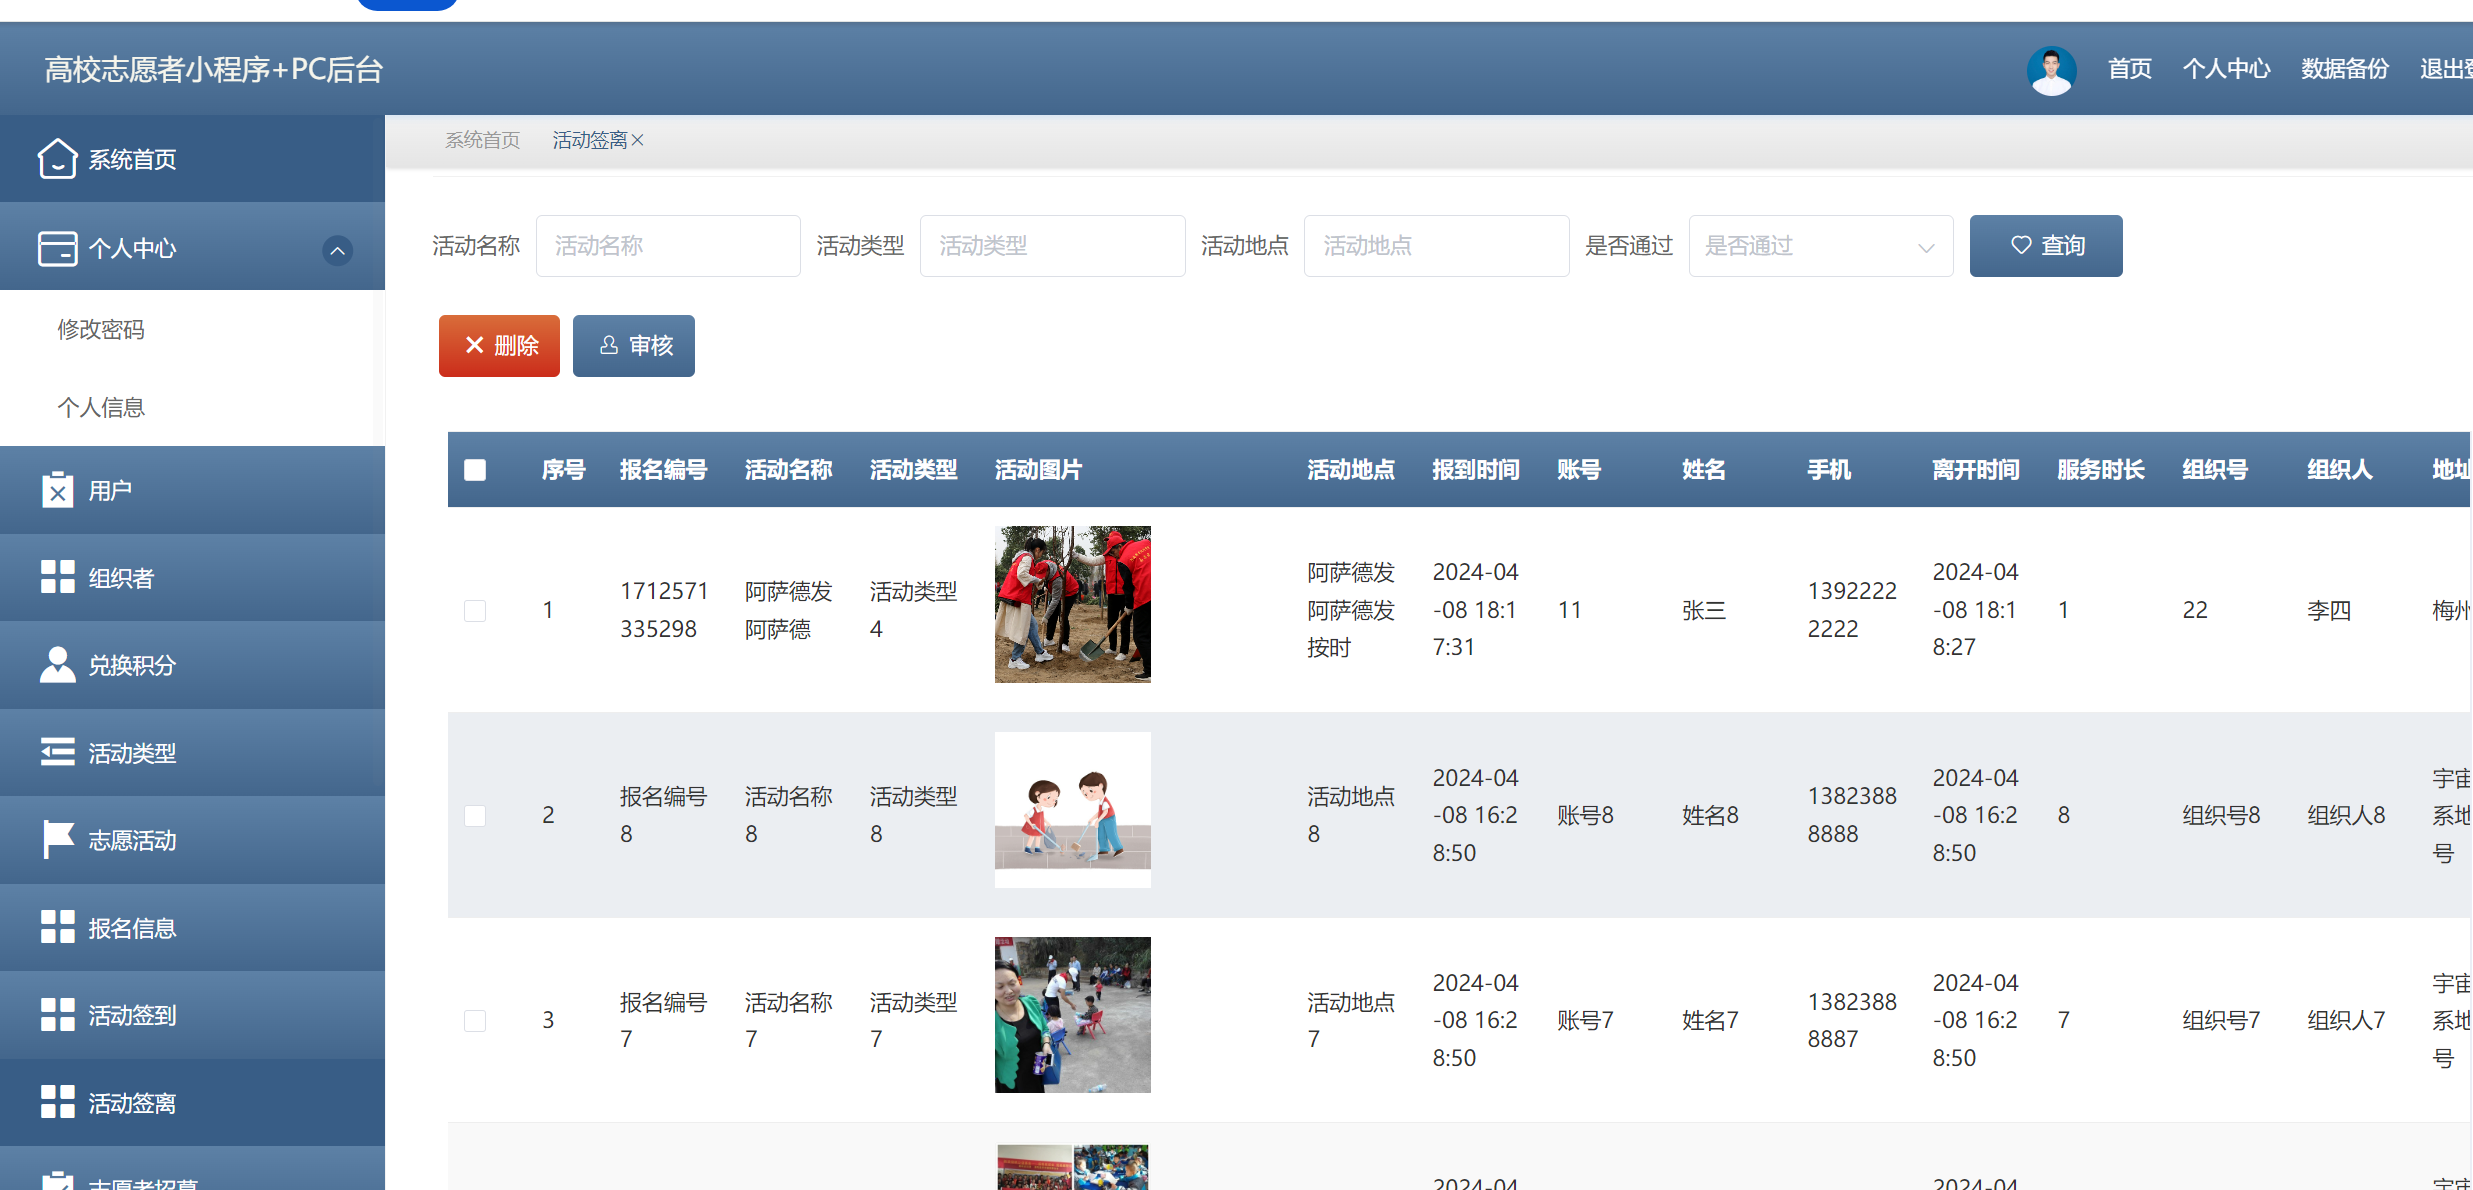Click the grid icon beside 组织者
Viewport: 2473px width, 1190px height.
(57, 577)
